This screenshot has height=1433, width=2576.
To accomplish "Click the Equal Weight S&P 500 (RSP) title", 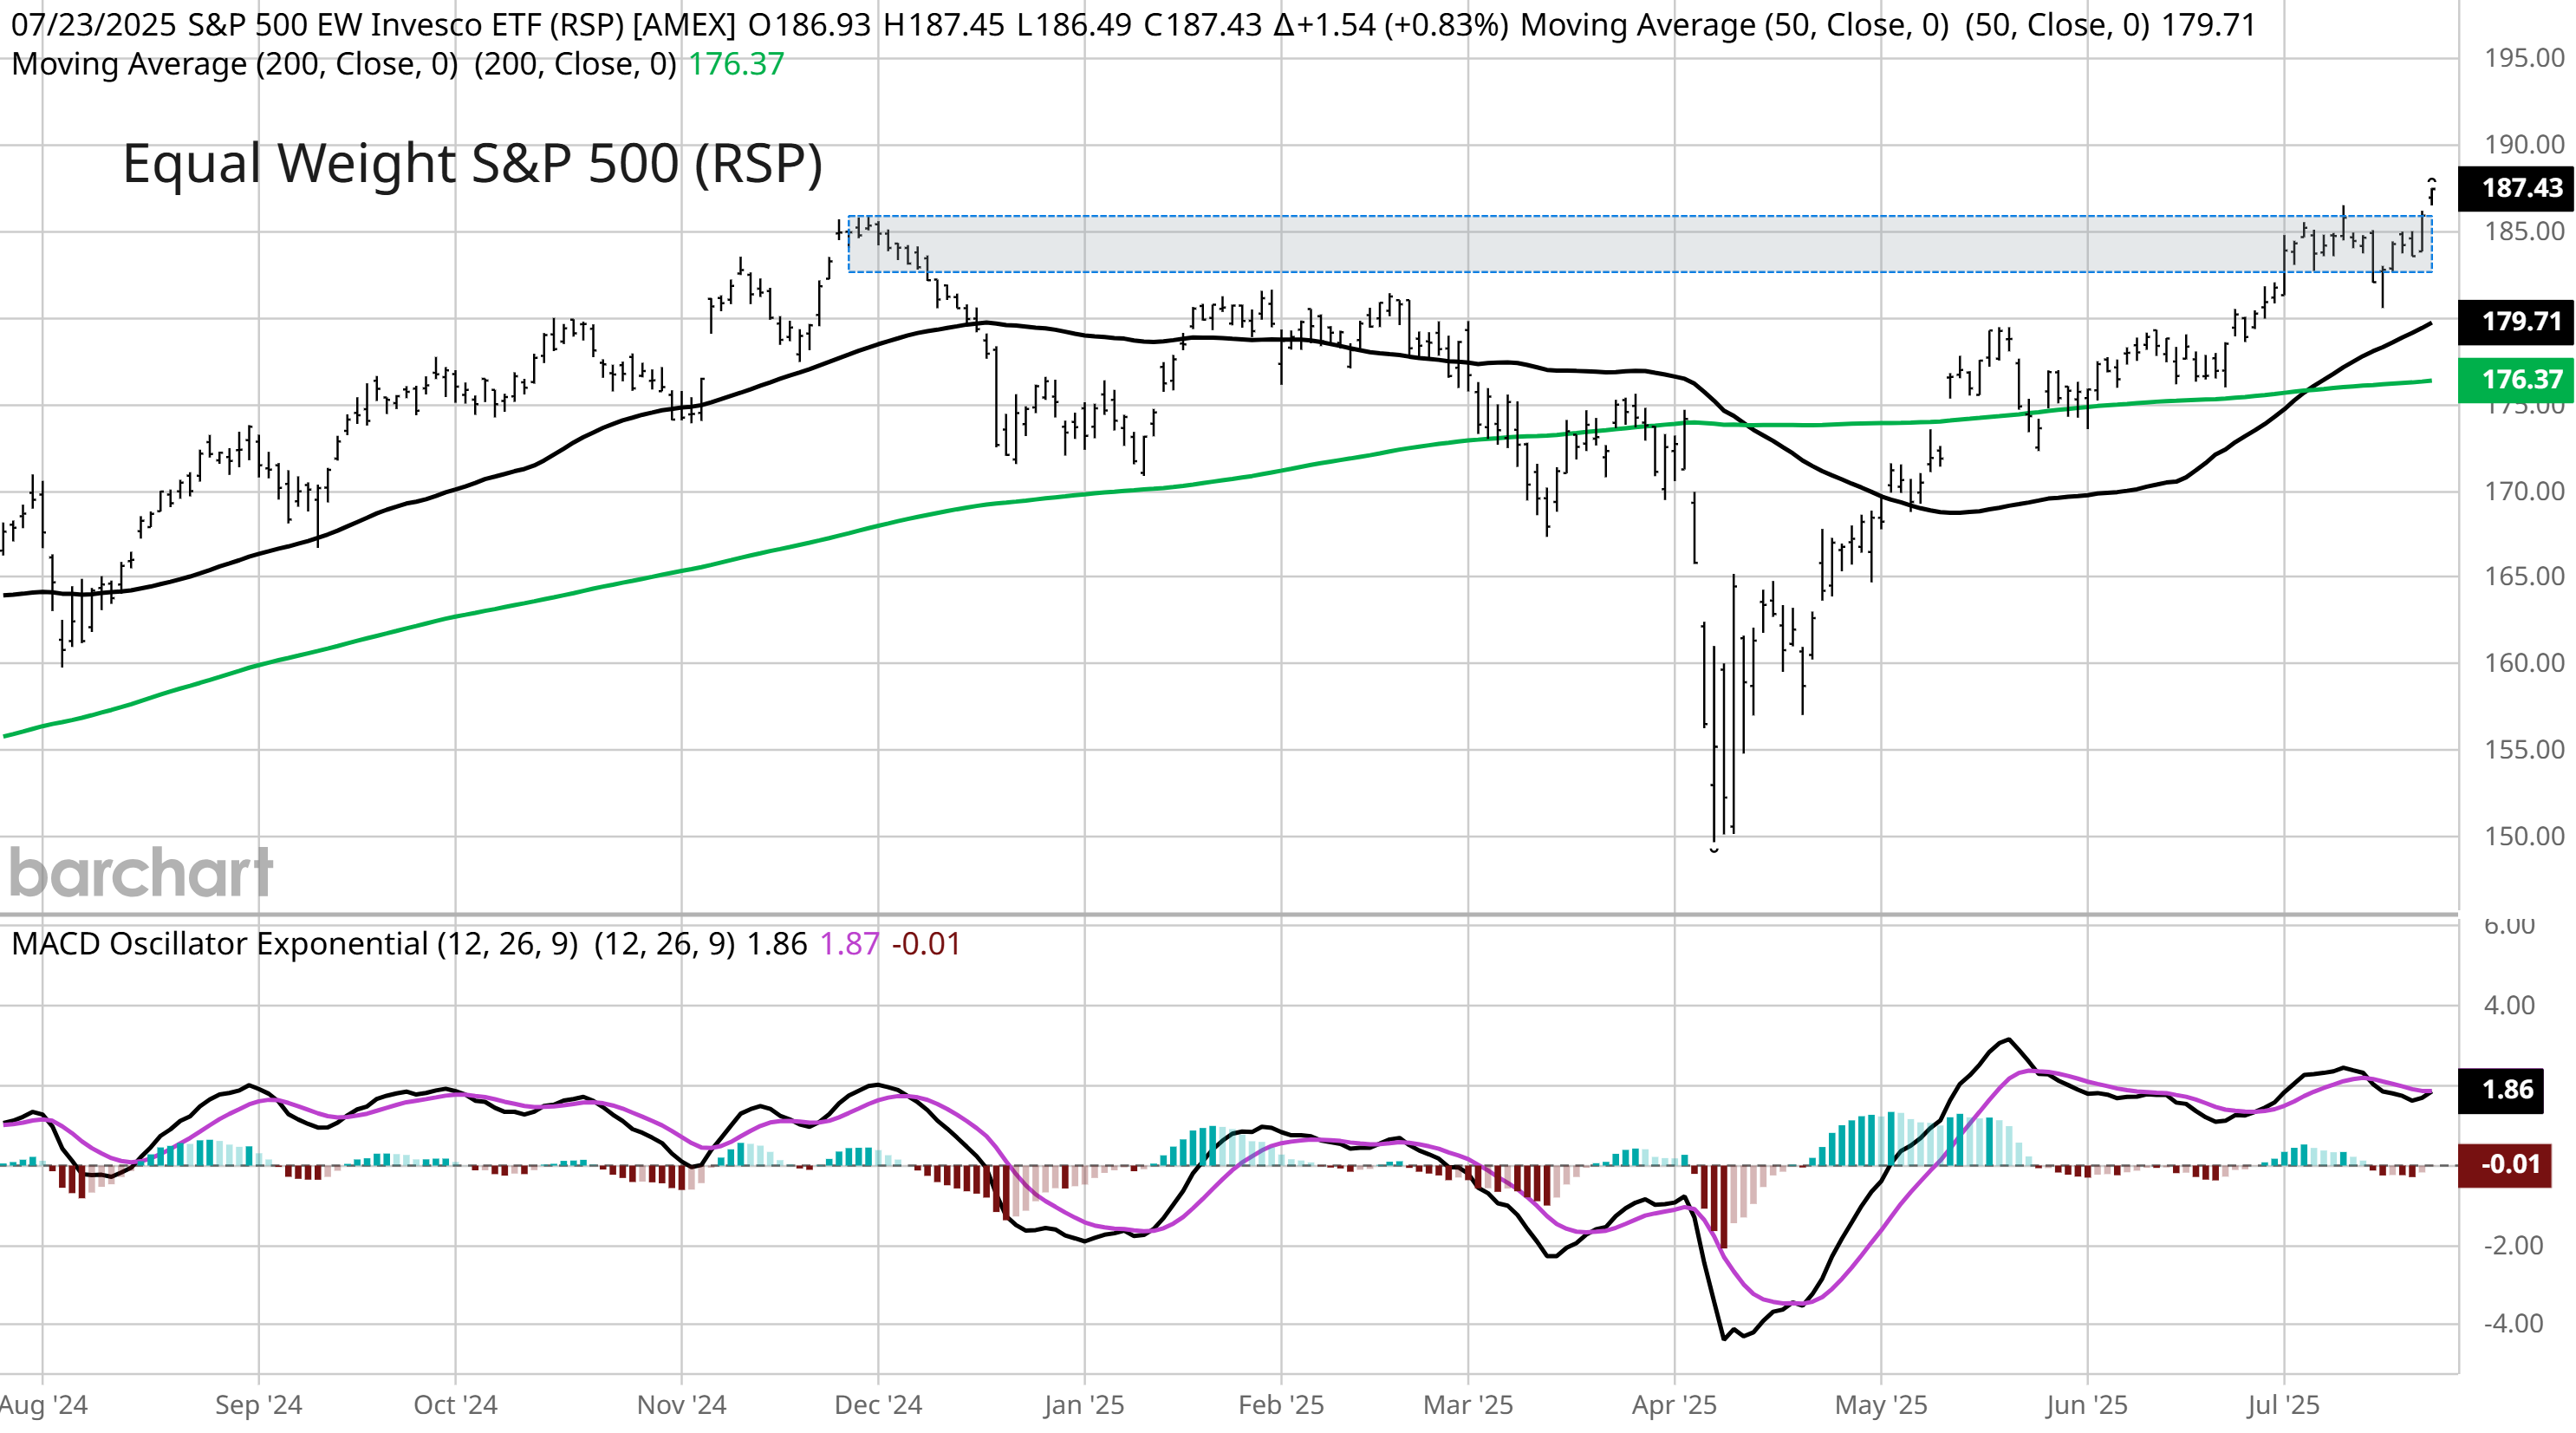I will (472, 164).
